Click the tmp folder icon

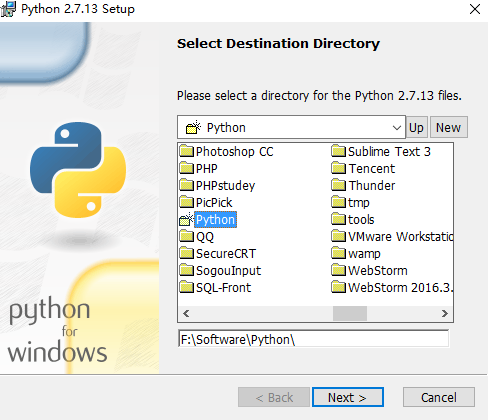point(339,202)
